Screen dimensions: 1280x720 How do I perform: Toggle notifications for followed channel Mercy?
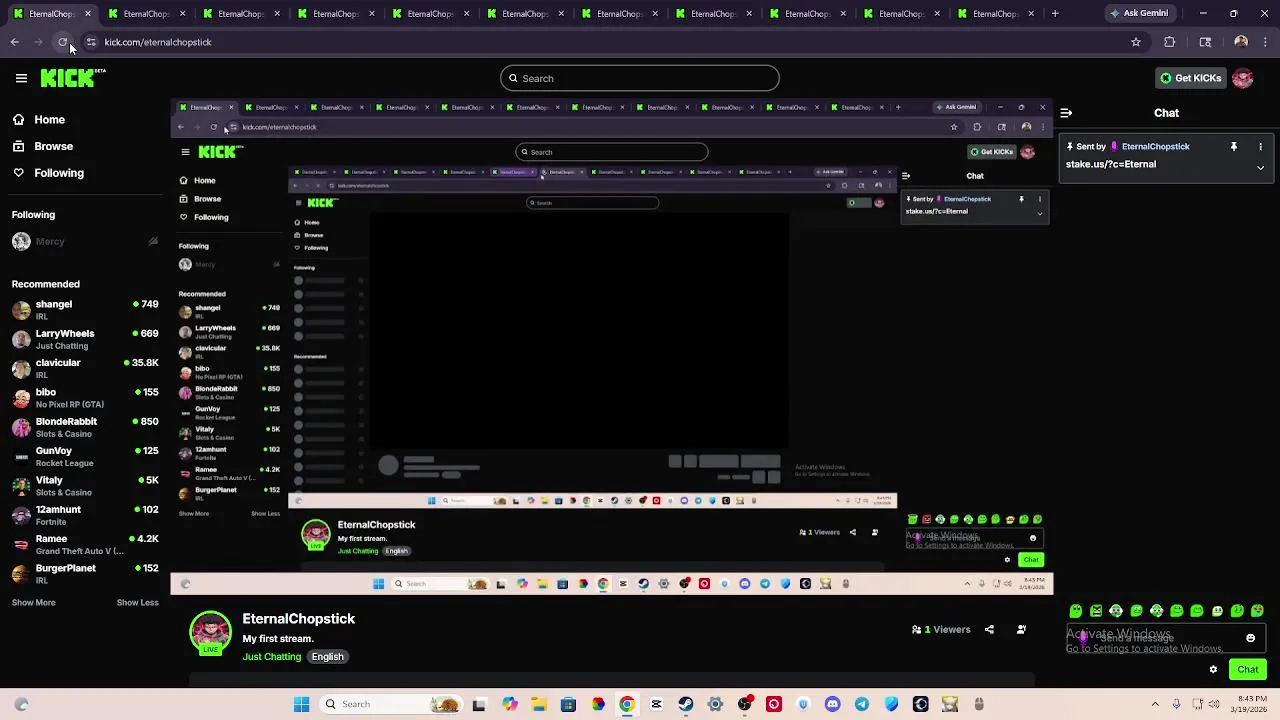pos(153,241)
